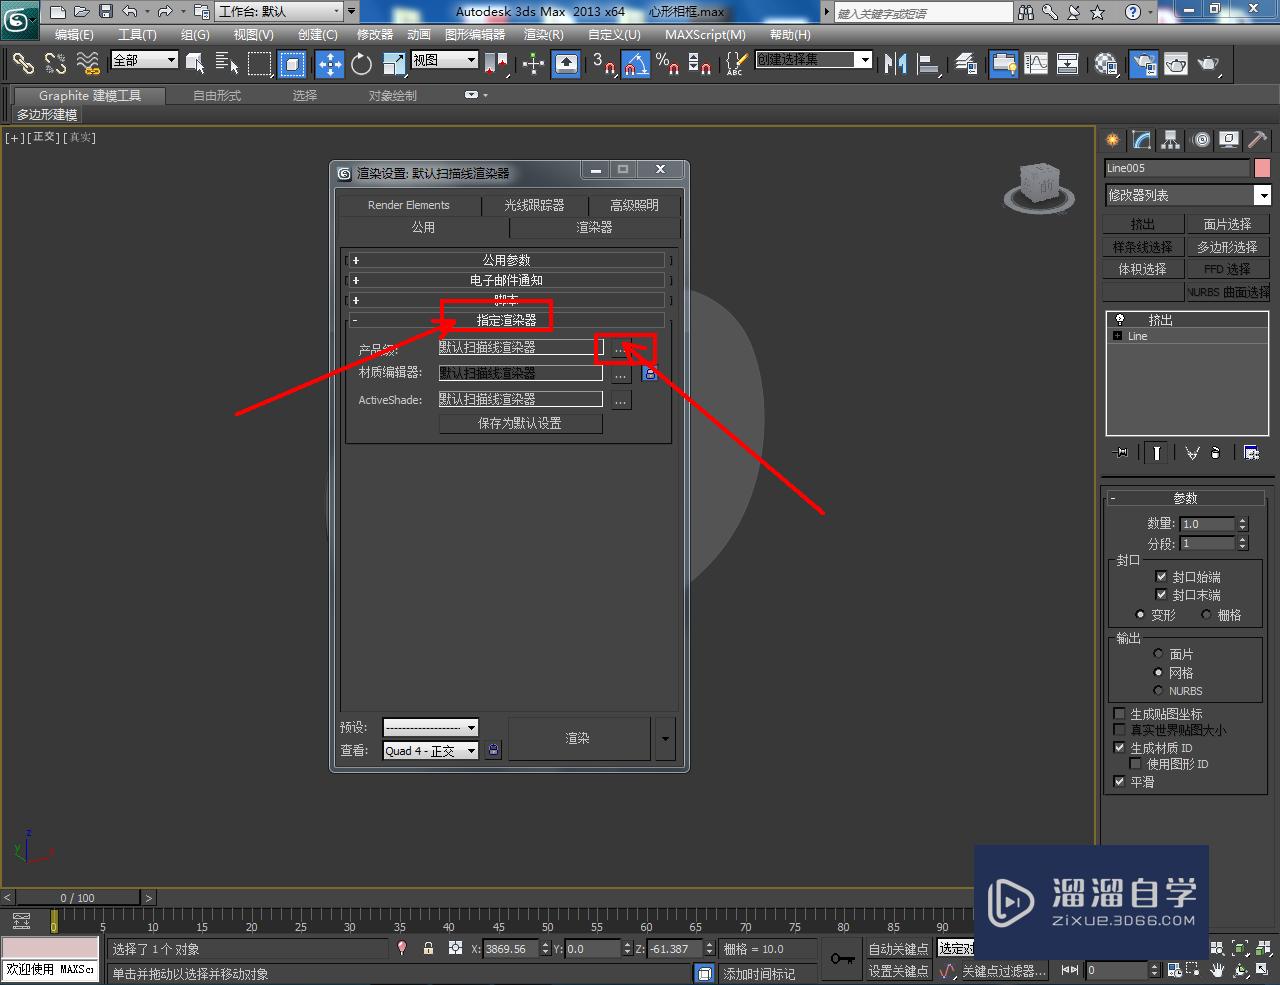1280x985 pixels.
Task: Check the 生成贴图坐标 checkbox
Action: (1119, 714)
